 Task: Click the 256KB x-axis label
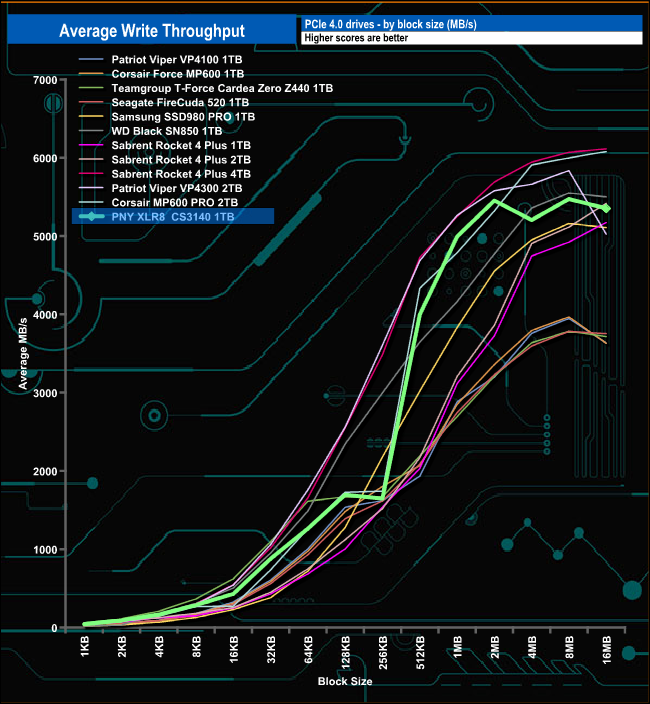tap(383, 652)
